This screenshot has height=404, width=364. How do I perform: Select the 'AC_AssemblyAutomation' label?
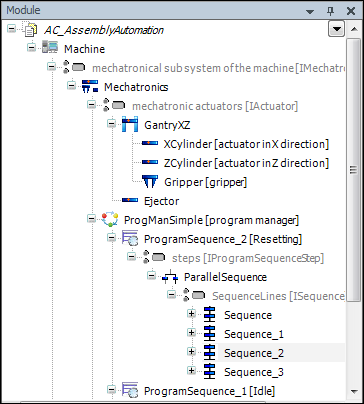coord(104,30)
